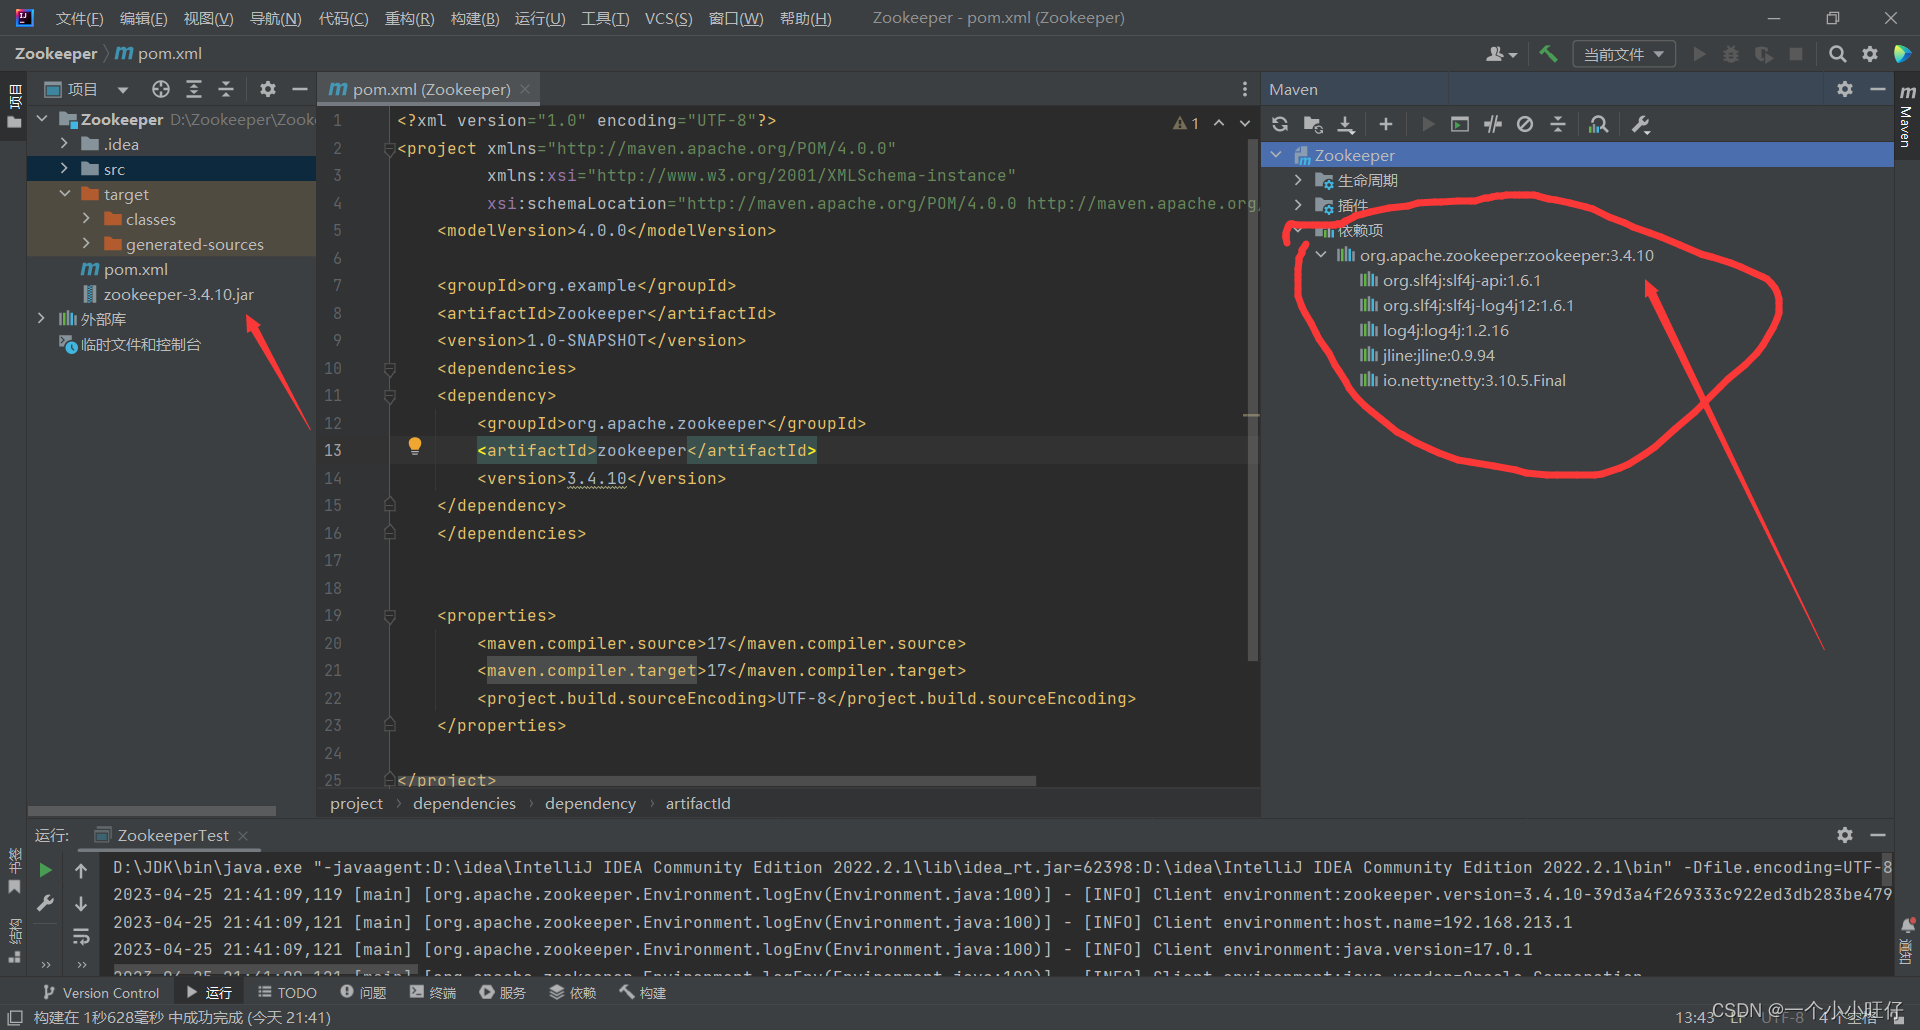Open 构建 tool window button
Viewport: 1920px width, 1030px height.
click(642, 992)
